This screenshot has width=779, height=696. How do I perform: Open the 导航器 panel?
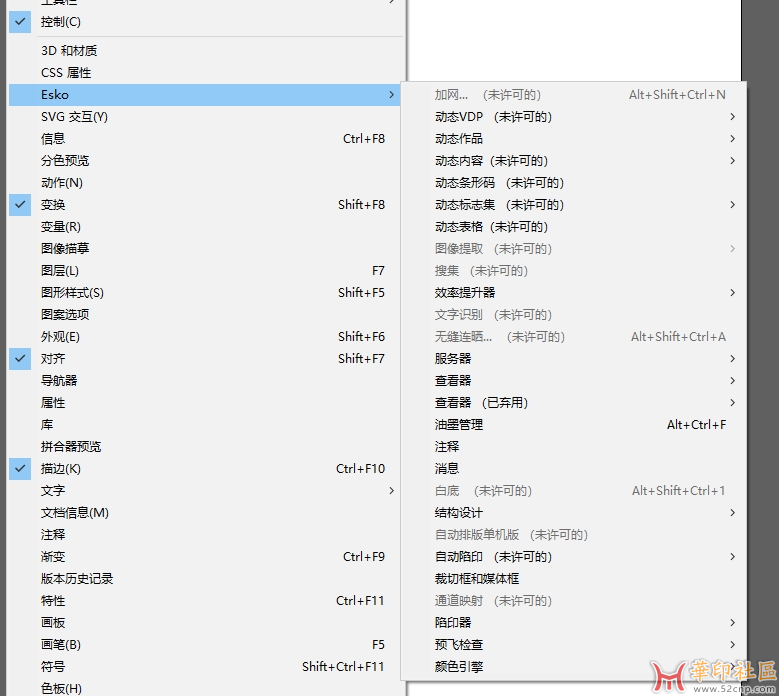(204, 381)
